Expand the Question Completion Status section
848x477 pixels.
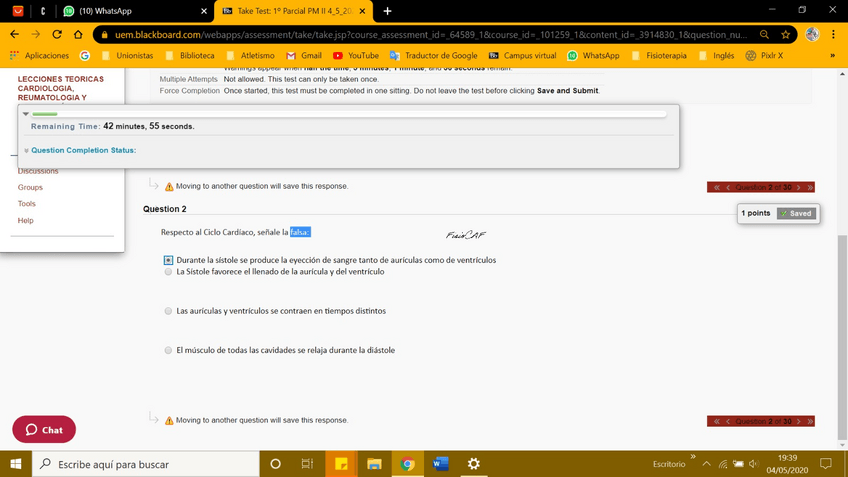[82, 150]
